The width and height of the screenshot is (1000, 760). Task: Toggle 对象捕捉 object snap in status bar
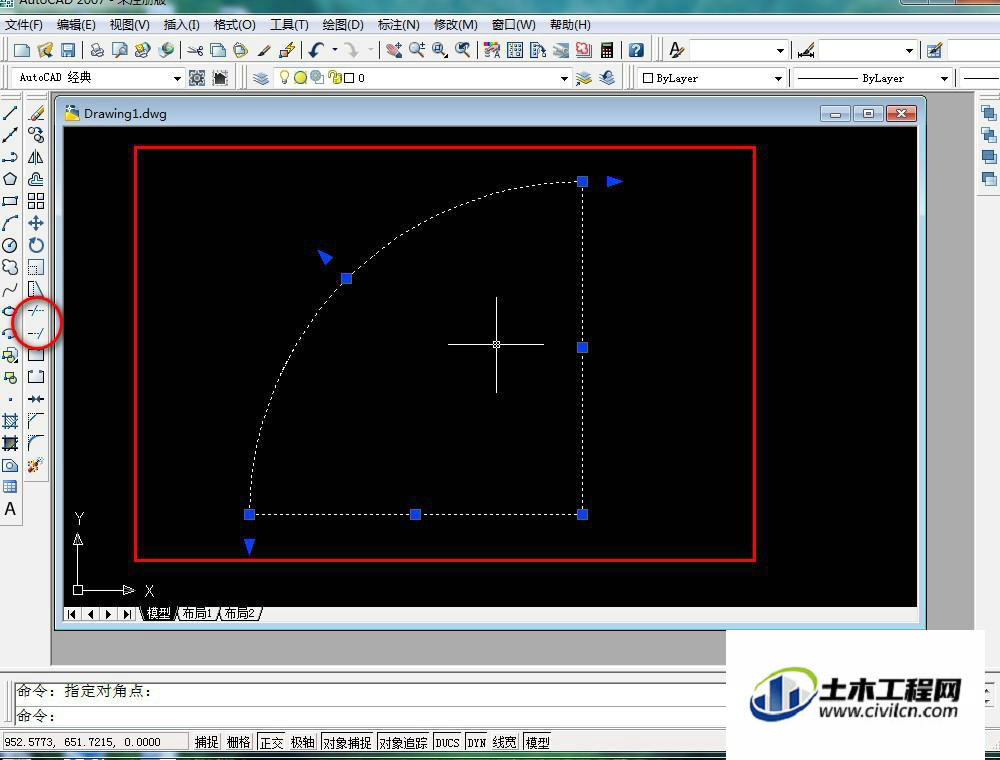pos(347,742)
